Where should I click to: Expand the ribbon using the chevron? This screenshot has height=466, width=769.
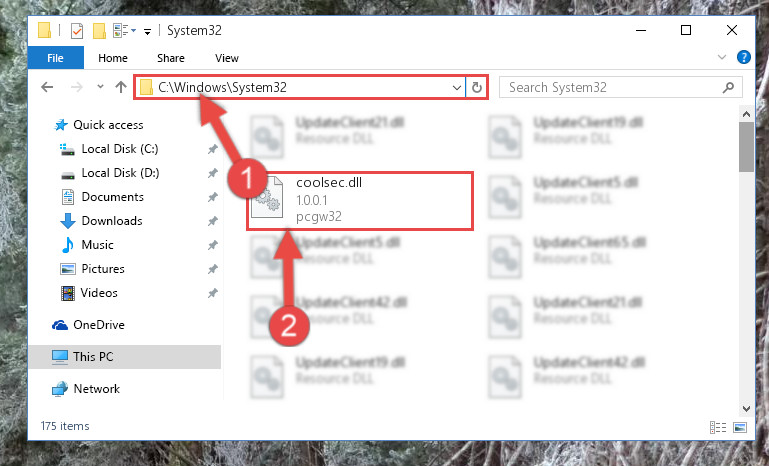721,57
